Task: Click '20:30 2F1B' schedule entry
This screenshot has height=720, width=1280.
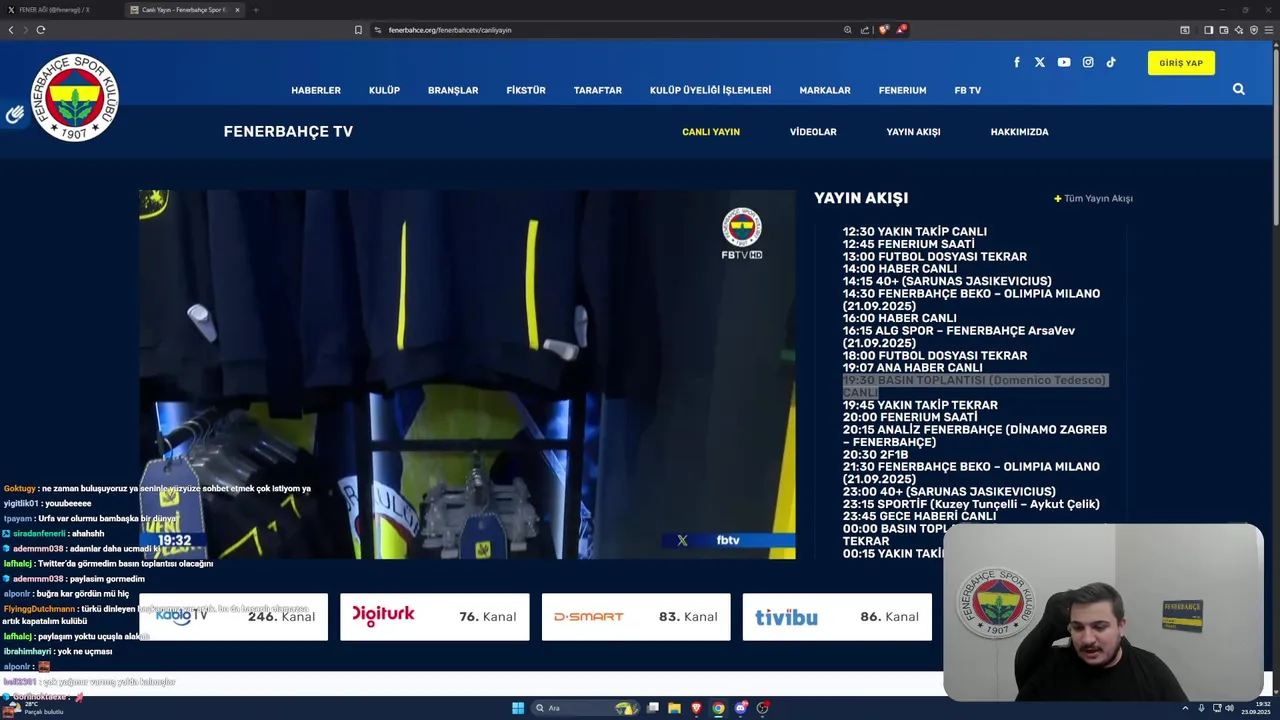Action: [874, 454]
